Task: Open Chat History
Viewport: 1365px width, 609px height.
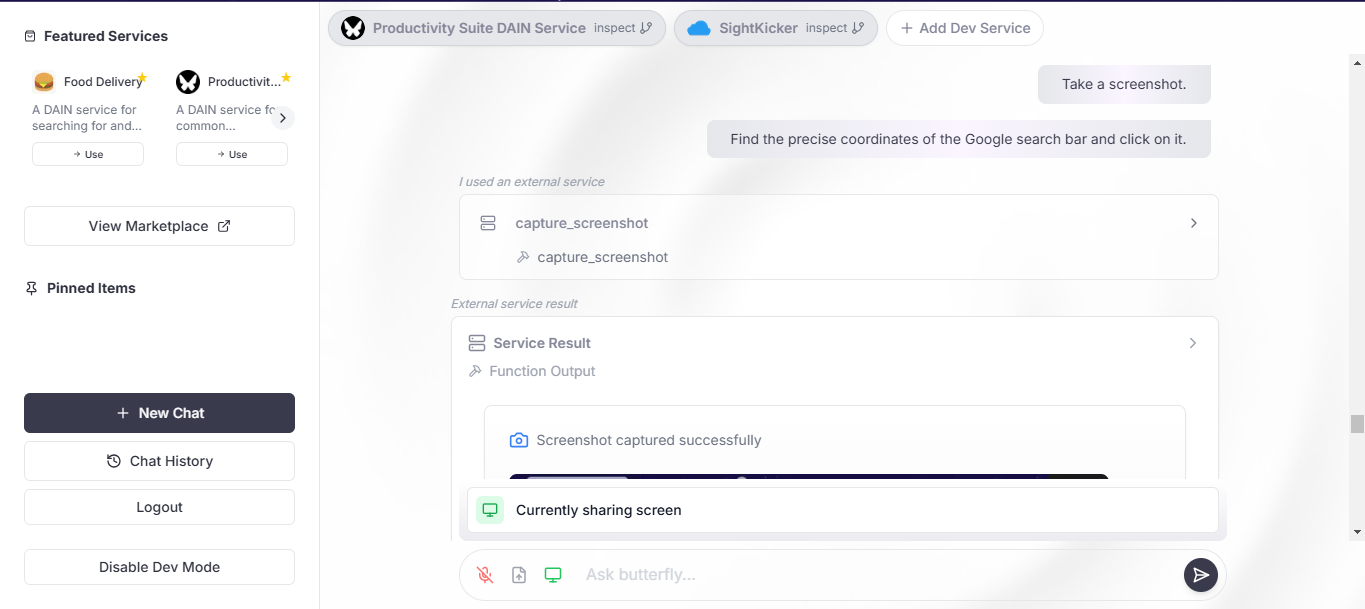Action: click(x=159, y=461)
